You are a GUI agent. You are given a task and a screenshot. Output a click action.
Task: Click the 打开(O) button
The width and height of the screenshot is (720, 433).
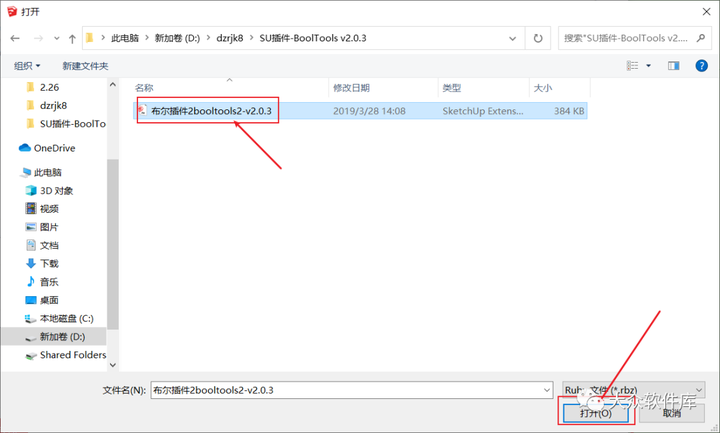tap(596, 413)
